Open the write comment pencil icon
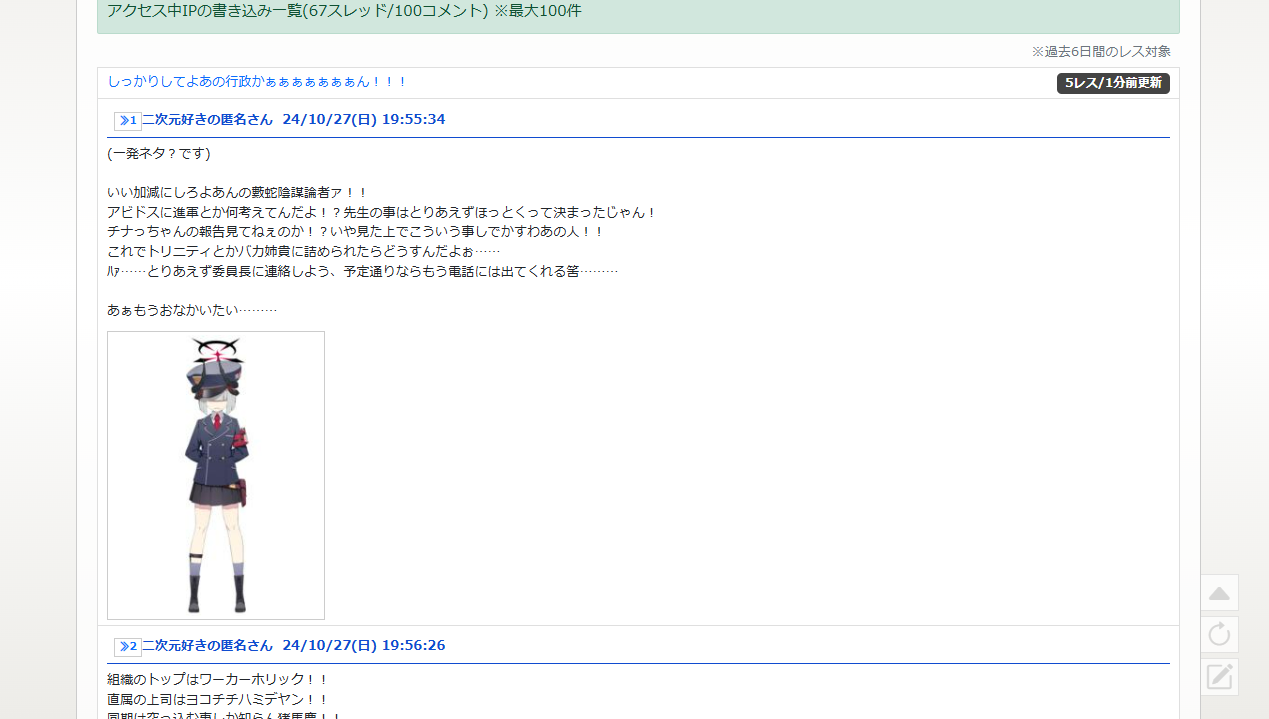Image resolution: width=1269 pixels, height=719 pixels. [1219, 677]
